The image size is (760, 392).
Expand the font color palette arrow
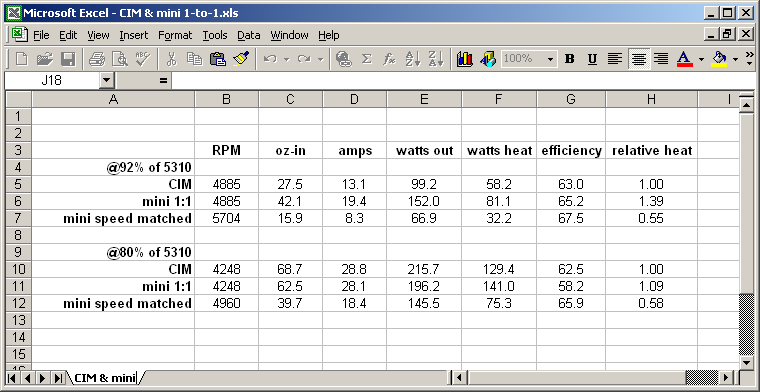[x=701, y=59]
